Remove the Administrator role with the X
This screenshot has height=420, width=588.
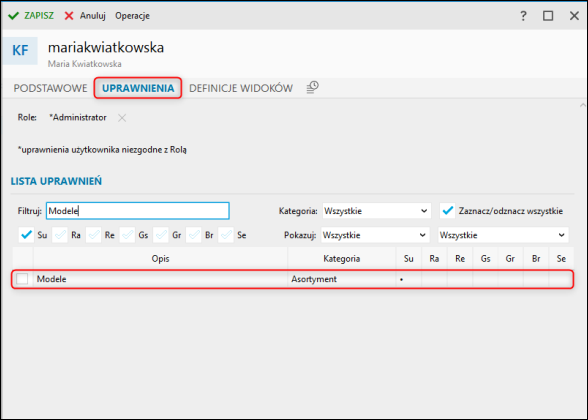[x=122, y=118]
